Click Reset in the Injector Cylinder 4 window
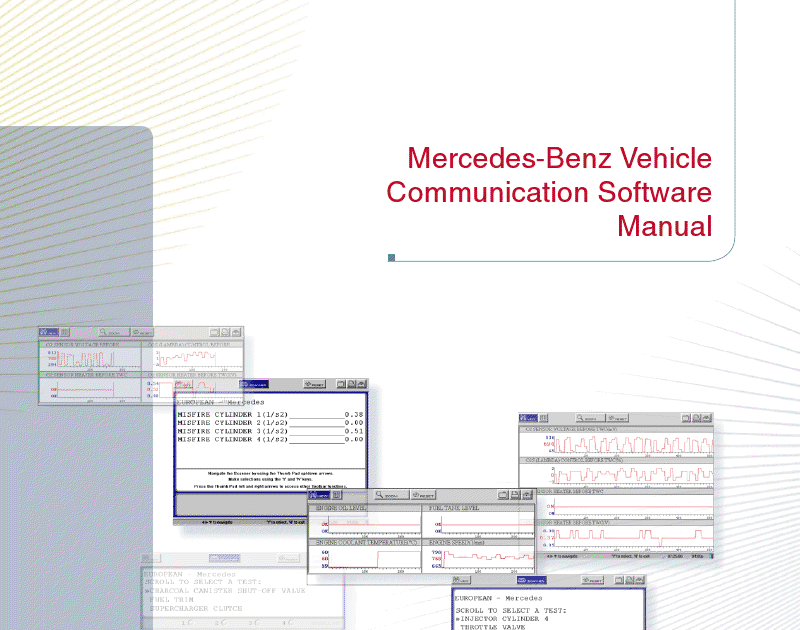The image size is (800, 630). pyautogui.click(x=593, y=580)
